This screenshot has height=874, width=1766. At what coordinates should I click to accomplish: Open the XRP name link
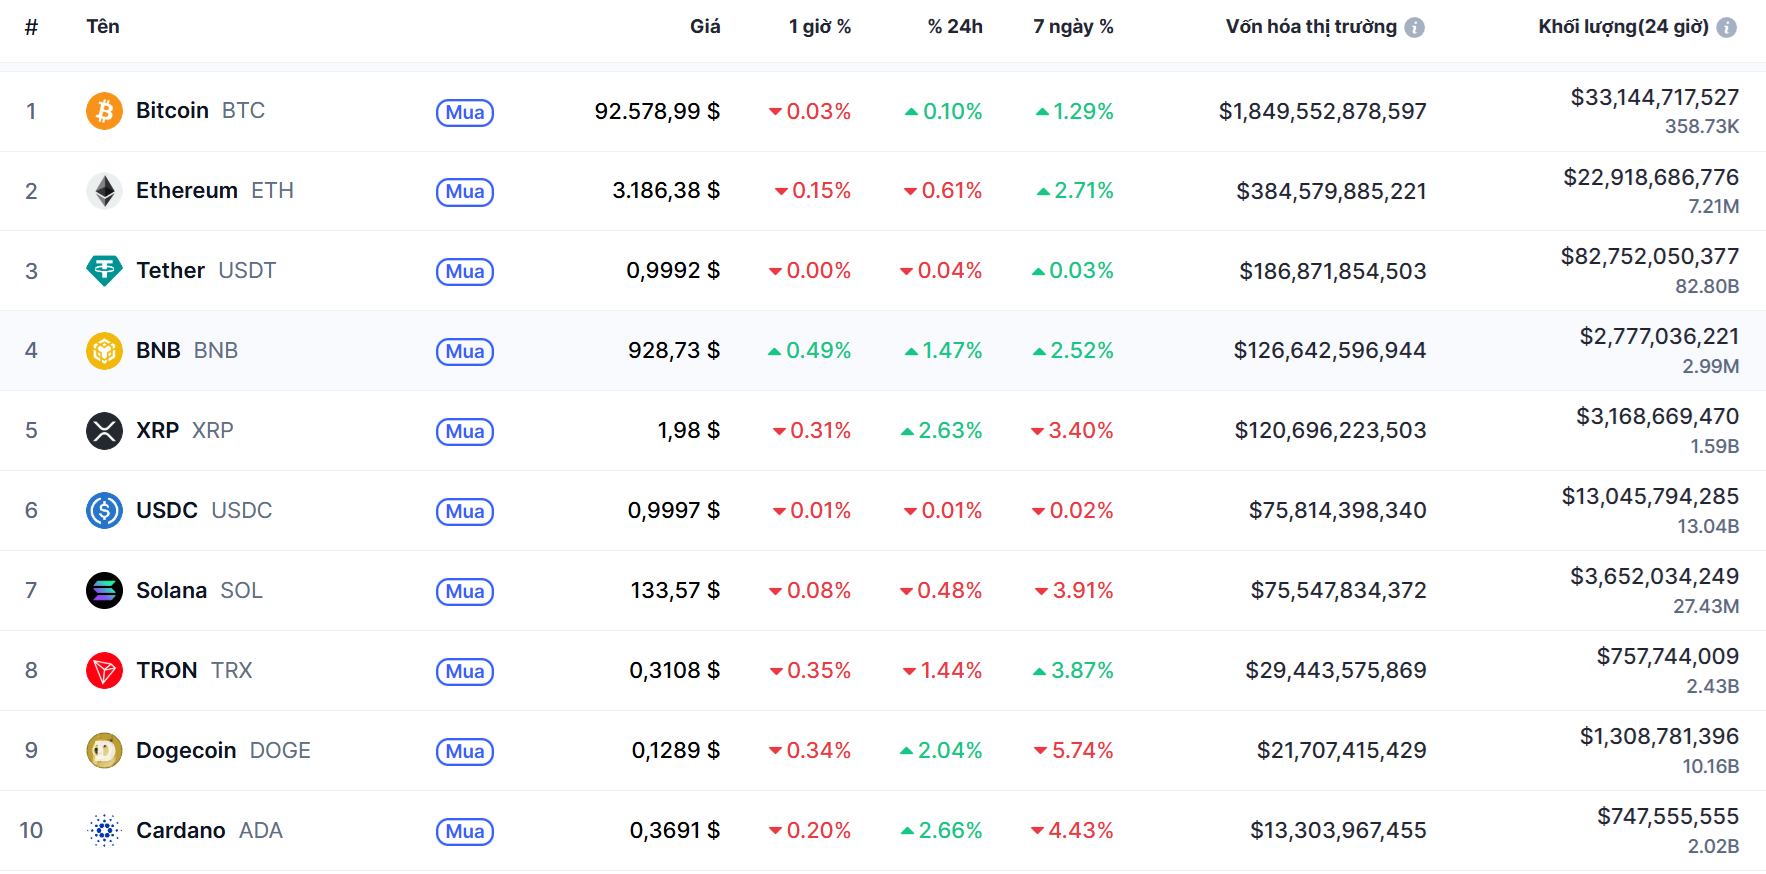pyautogui.click(x=185, y=431)
